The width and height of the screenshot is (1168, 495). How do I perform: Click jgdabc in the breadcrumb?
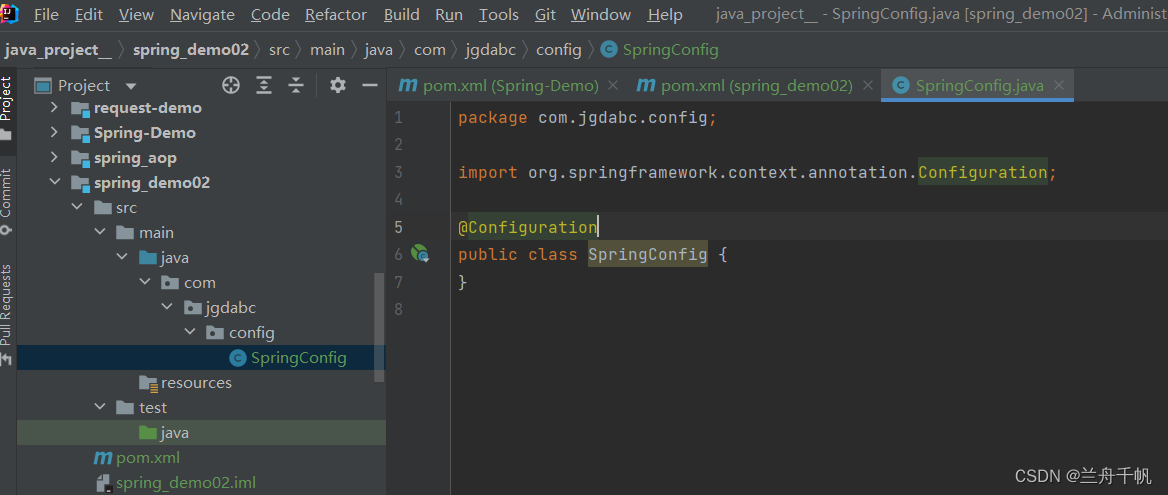coord(492,50)
